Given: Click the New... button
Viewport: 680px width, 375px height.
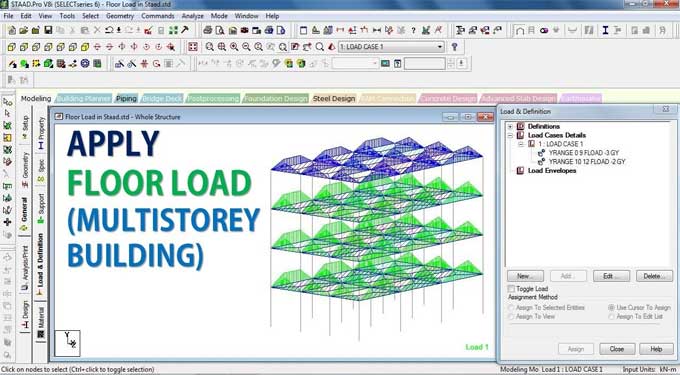Looking at the screenshot, I should pyautogui.click(x=525, y=276).
